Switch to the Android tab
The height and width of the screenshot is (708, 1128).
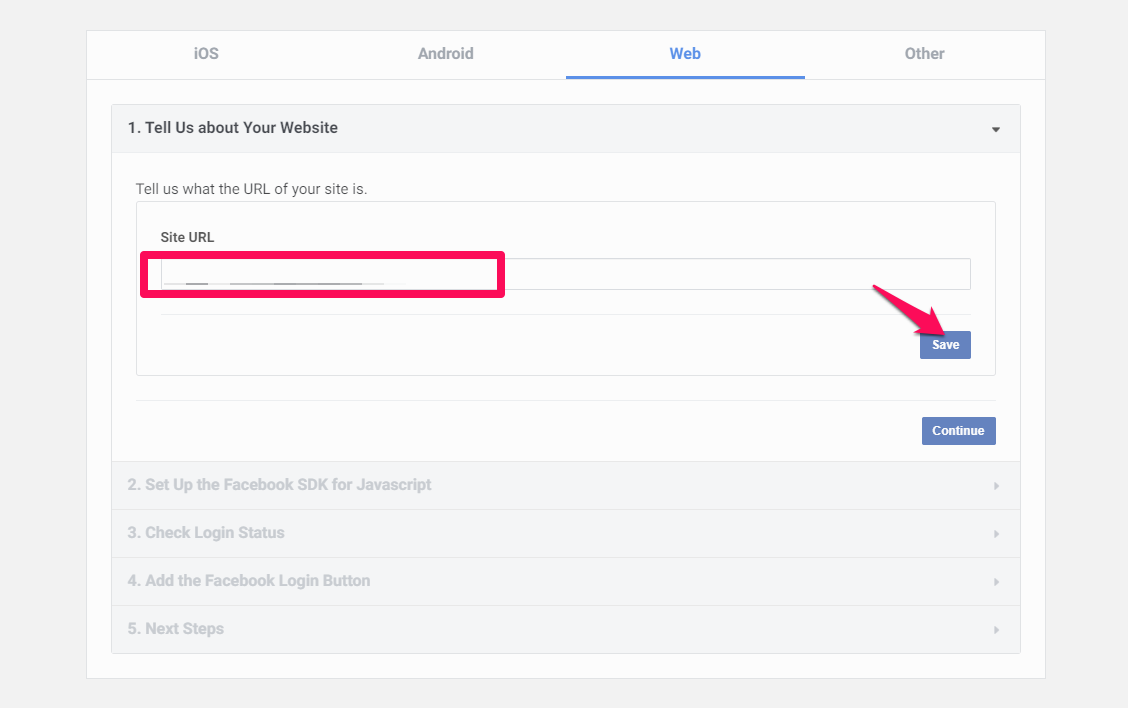[445, 54]
